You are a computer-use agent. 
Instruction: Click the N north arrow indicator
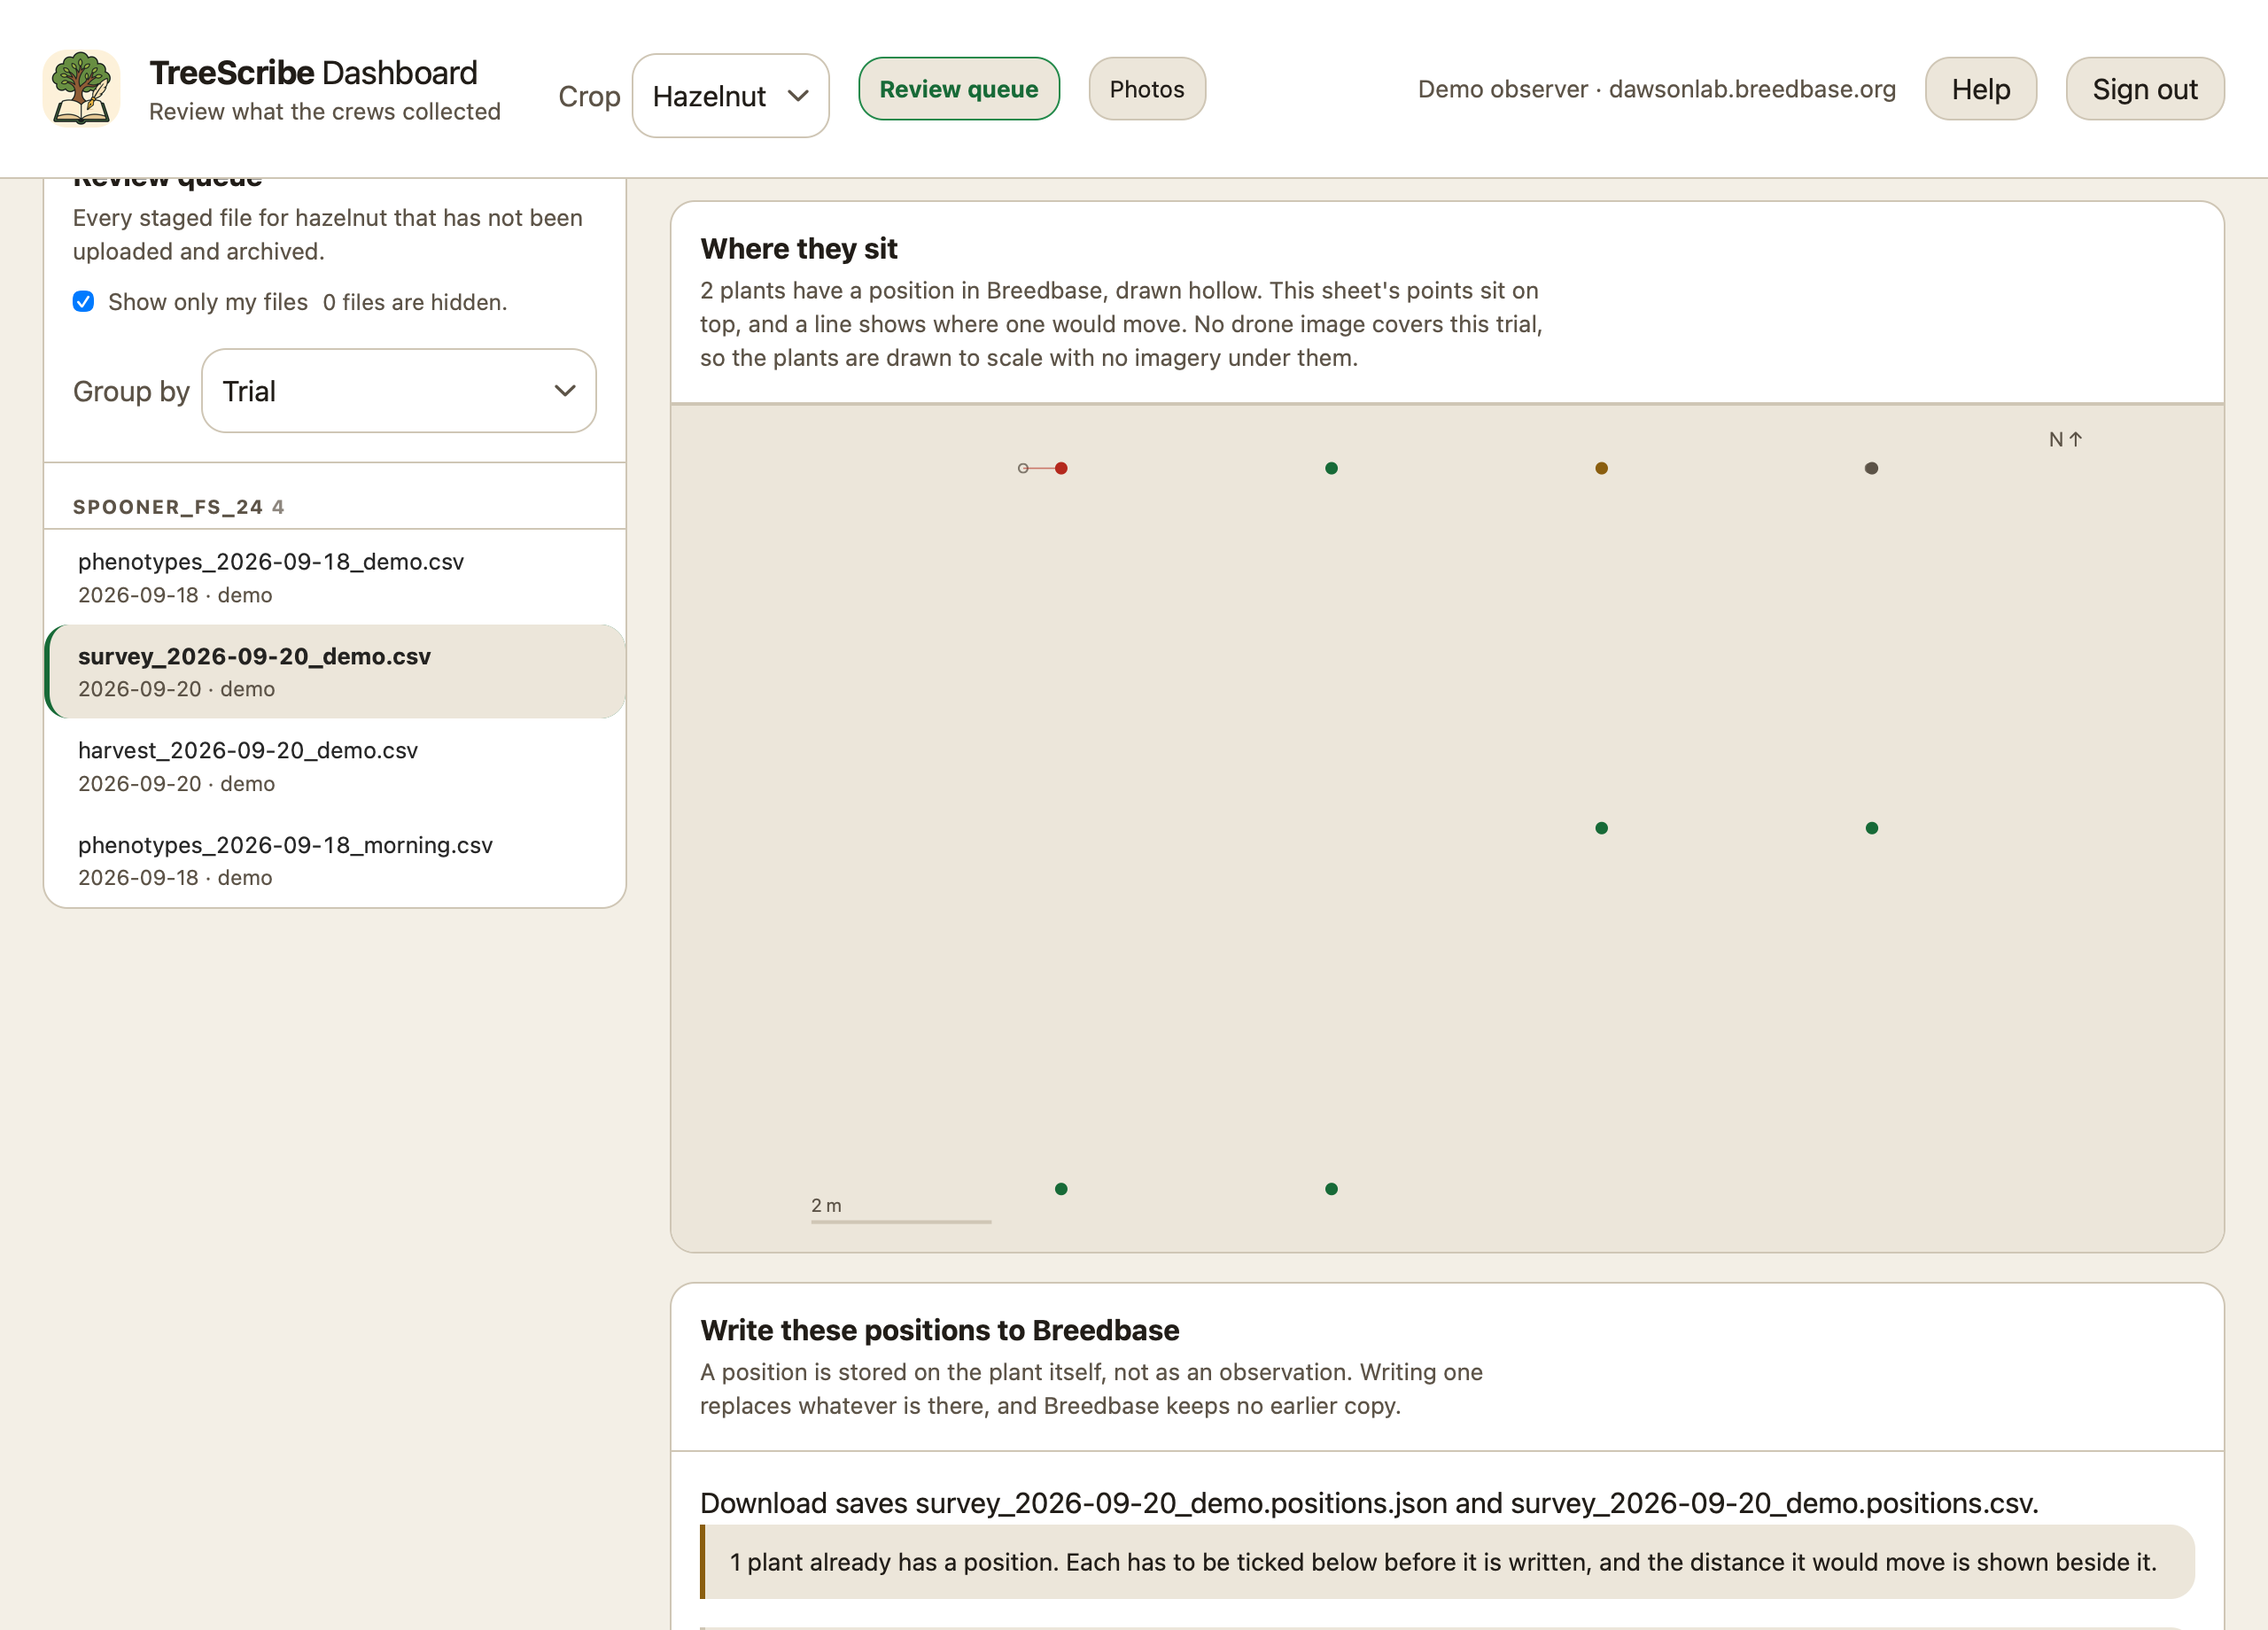pos(2065,439)
